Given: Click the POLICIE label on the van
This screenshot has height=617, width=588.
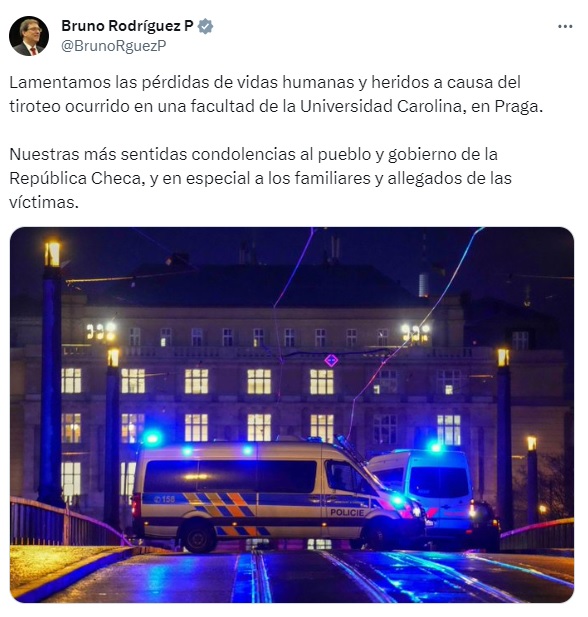Looking at the screenshot, I should click(347, 512).
